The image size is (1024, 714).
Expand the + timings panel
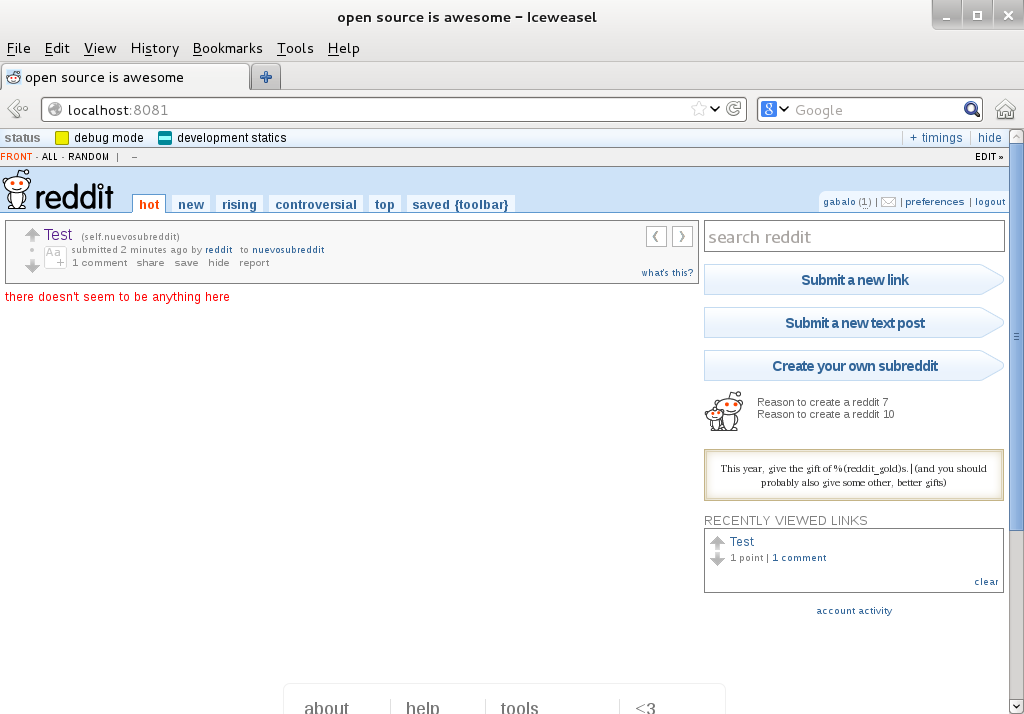(936, 138)
